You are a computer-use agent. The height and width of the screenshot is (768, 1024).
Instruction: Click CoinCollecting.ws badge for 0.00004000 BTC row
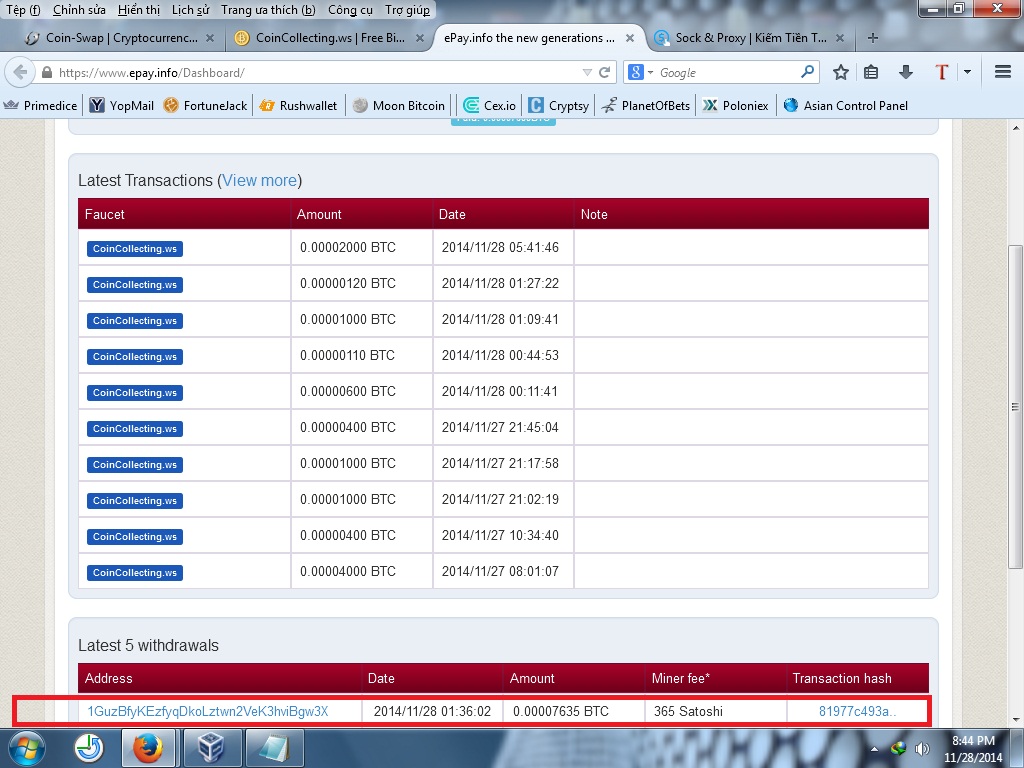click(x=135, y=573)
